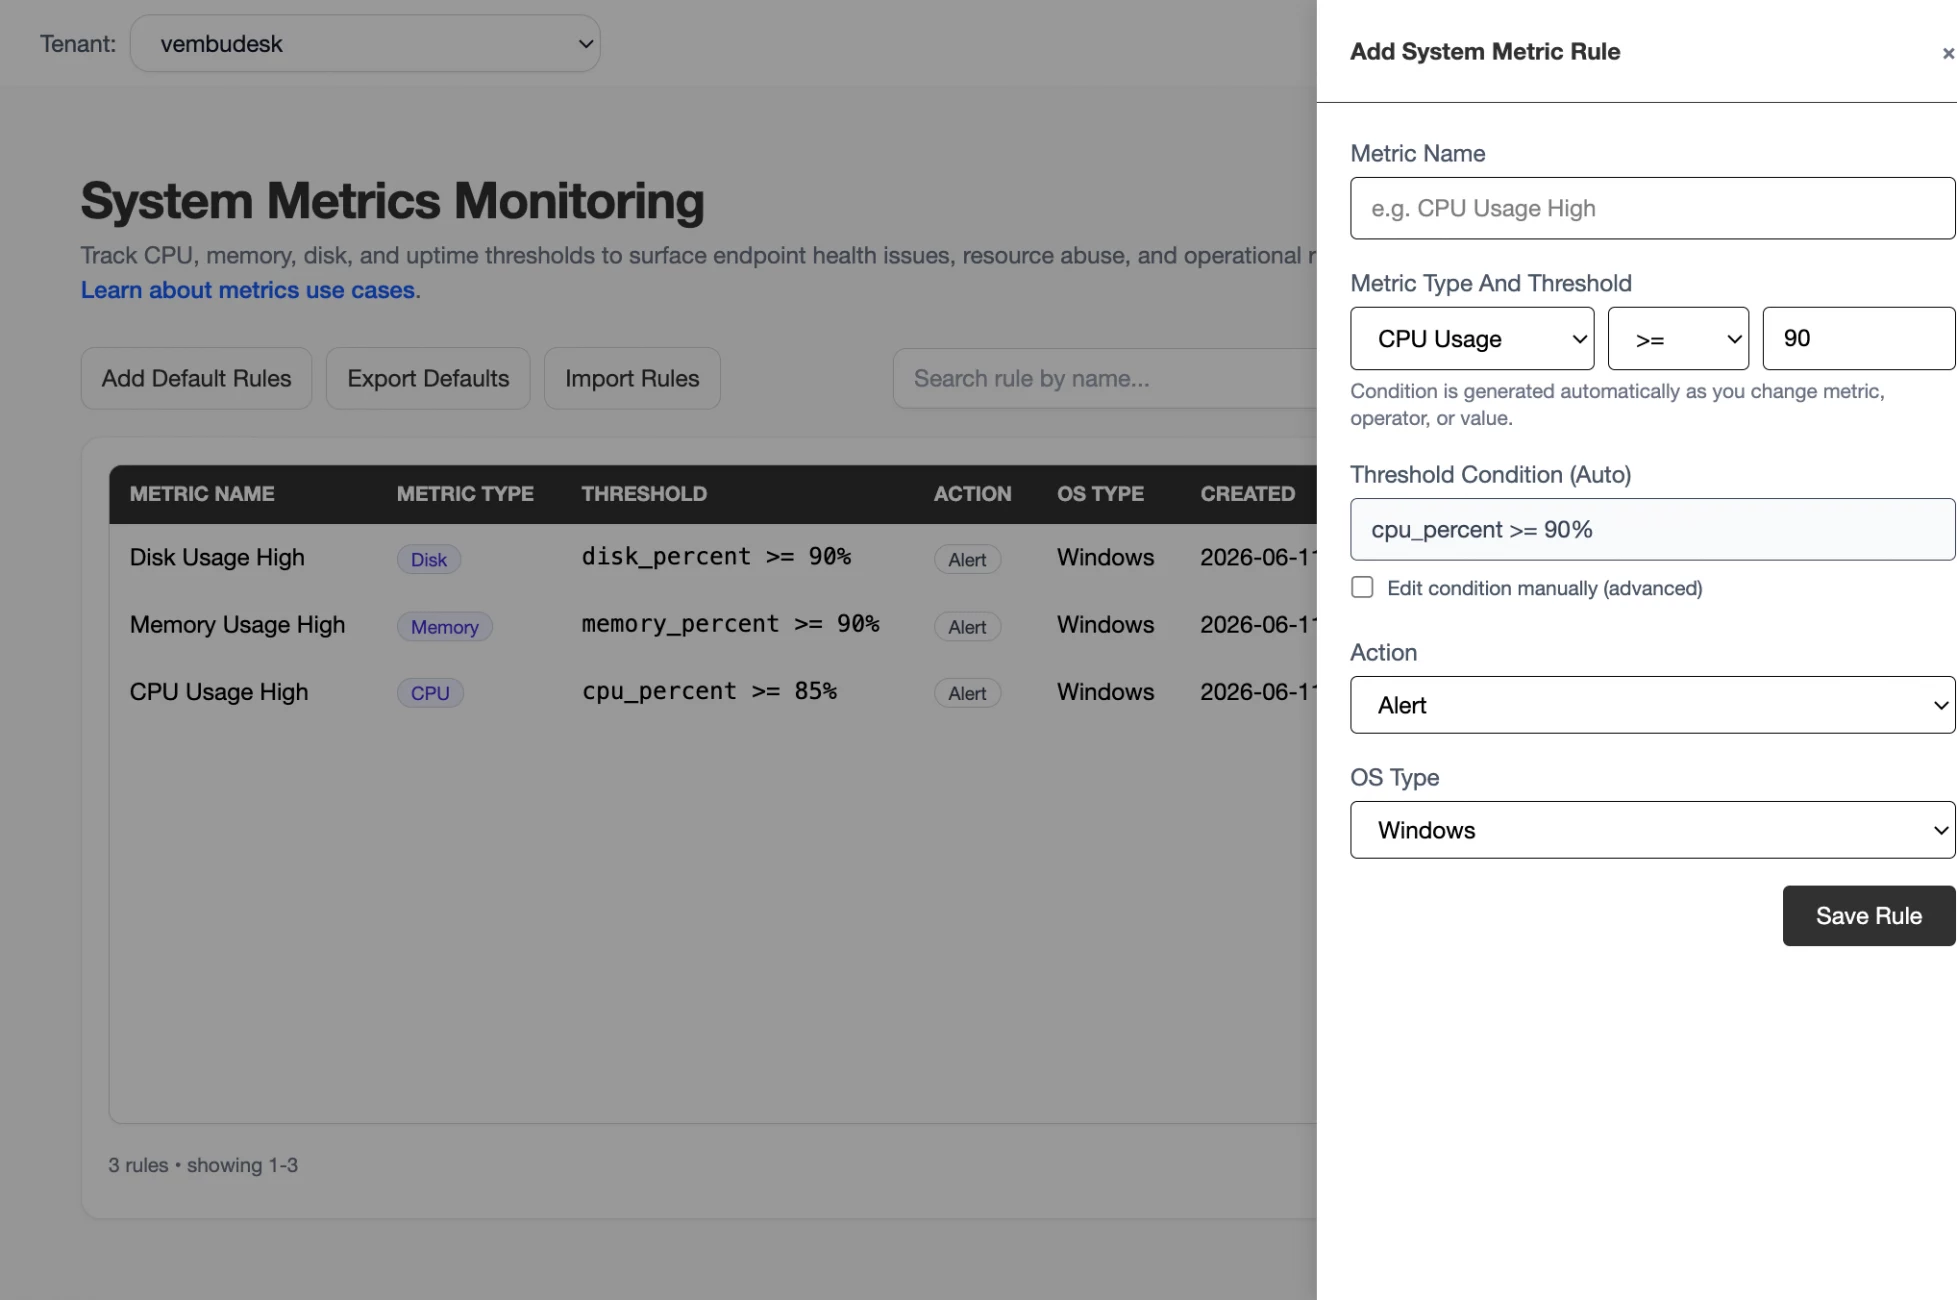The image size is (1957, 1300).
Task: Expand the OS Type Windows dropdown
Action: [x=1652, y=830]
